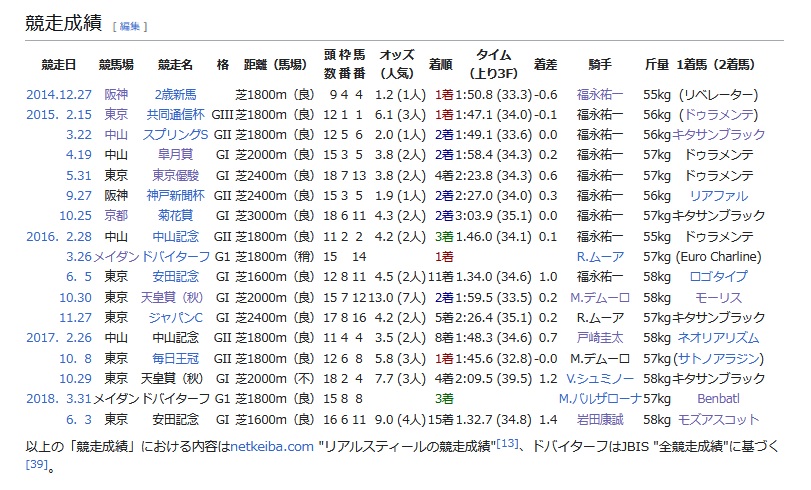Open the 3.26 date link
Viewport: 811px width, 490px height.
[79, 256]
